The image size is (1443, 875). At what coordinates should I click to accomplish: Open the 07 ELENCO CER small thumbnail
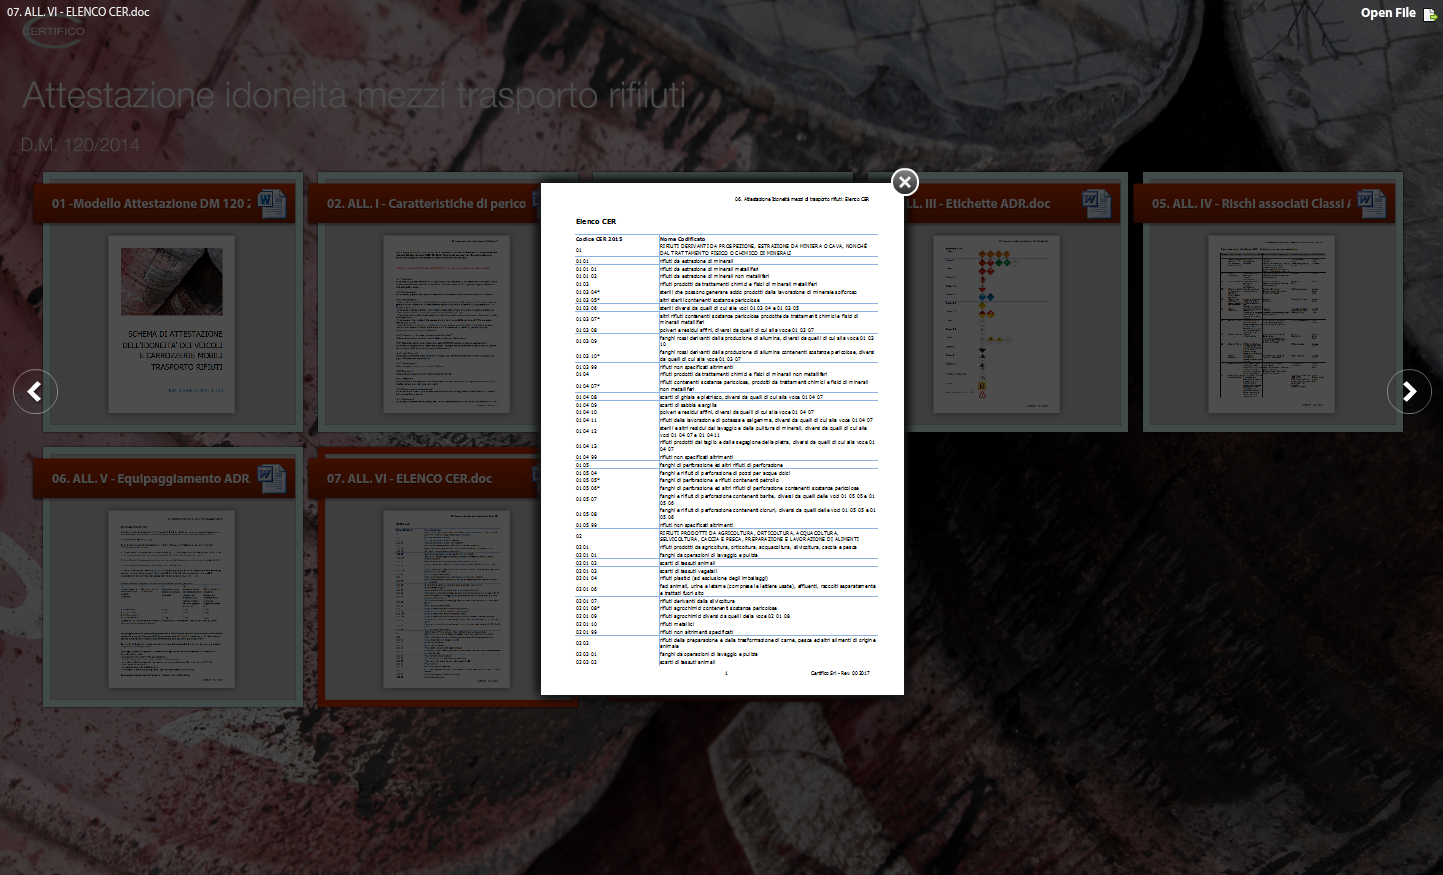point(446,599)
